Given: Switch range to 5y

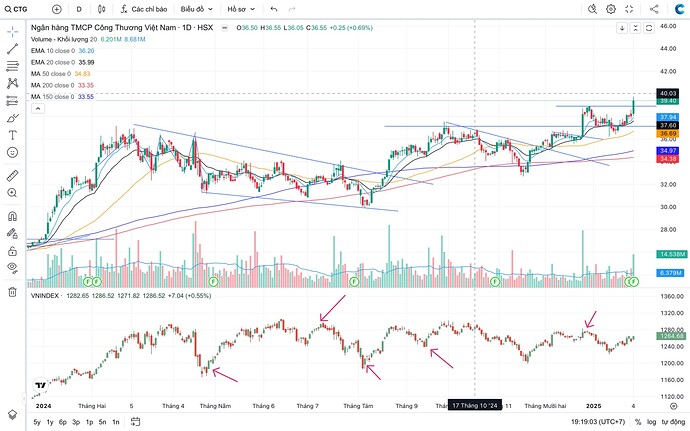Looking at the screenshot, I should pyautogui.click(x=37, y=422).
